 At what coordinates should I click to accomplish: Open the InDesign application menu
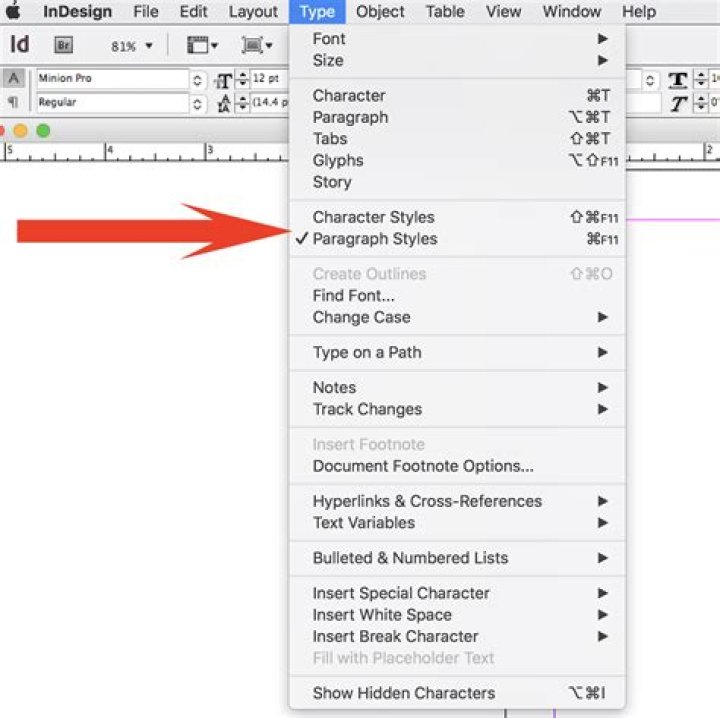(x=77, y=11)
